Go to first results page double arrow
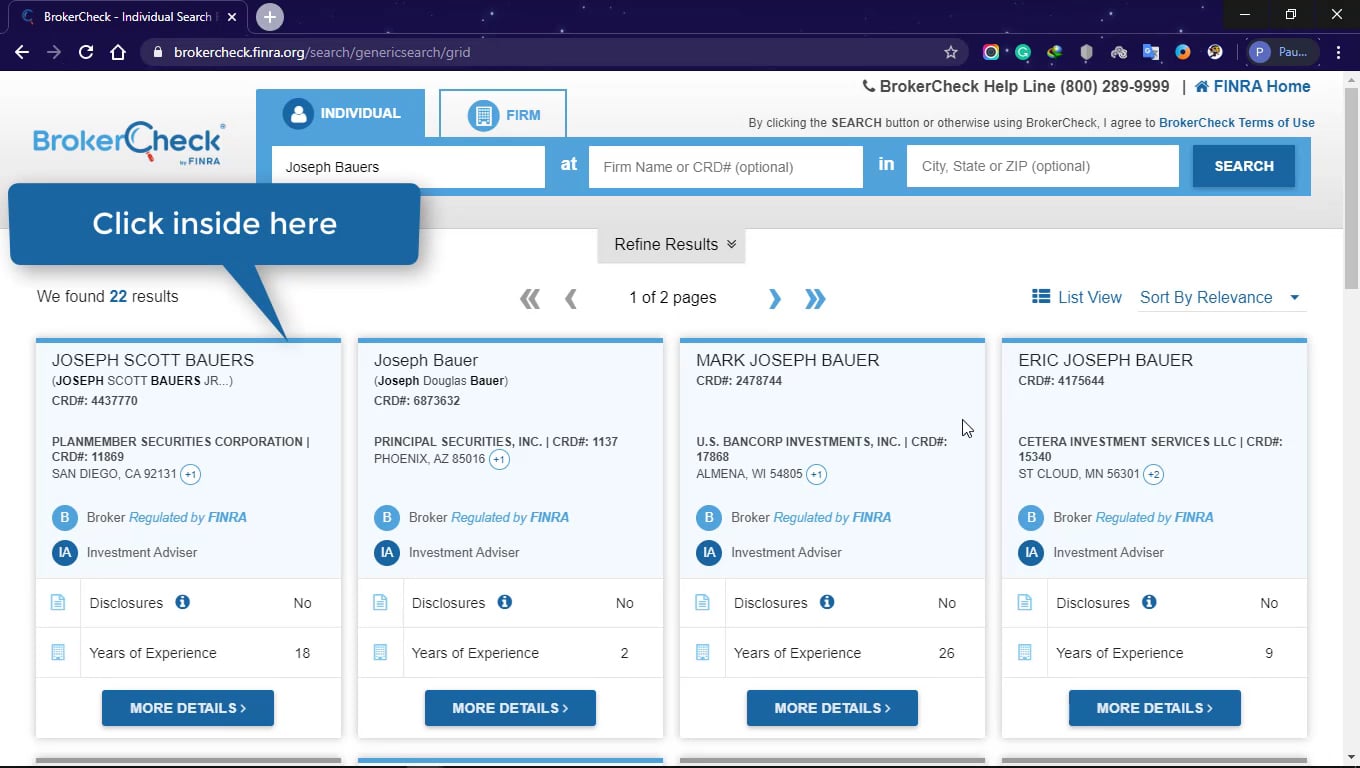Viewport: 1360px width, 768px height. click(530, 298)
